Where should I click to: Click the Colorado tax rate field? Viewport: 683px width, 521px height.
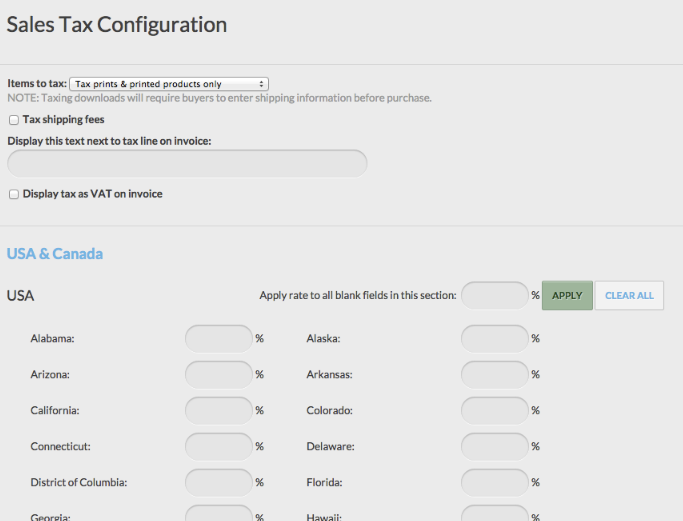495,410
